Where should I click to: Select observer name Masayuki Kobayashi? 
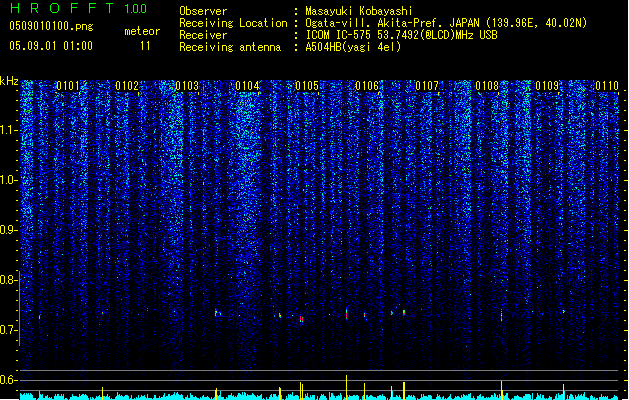click(x=359, y=11)
